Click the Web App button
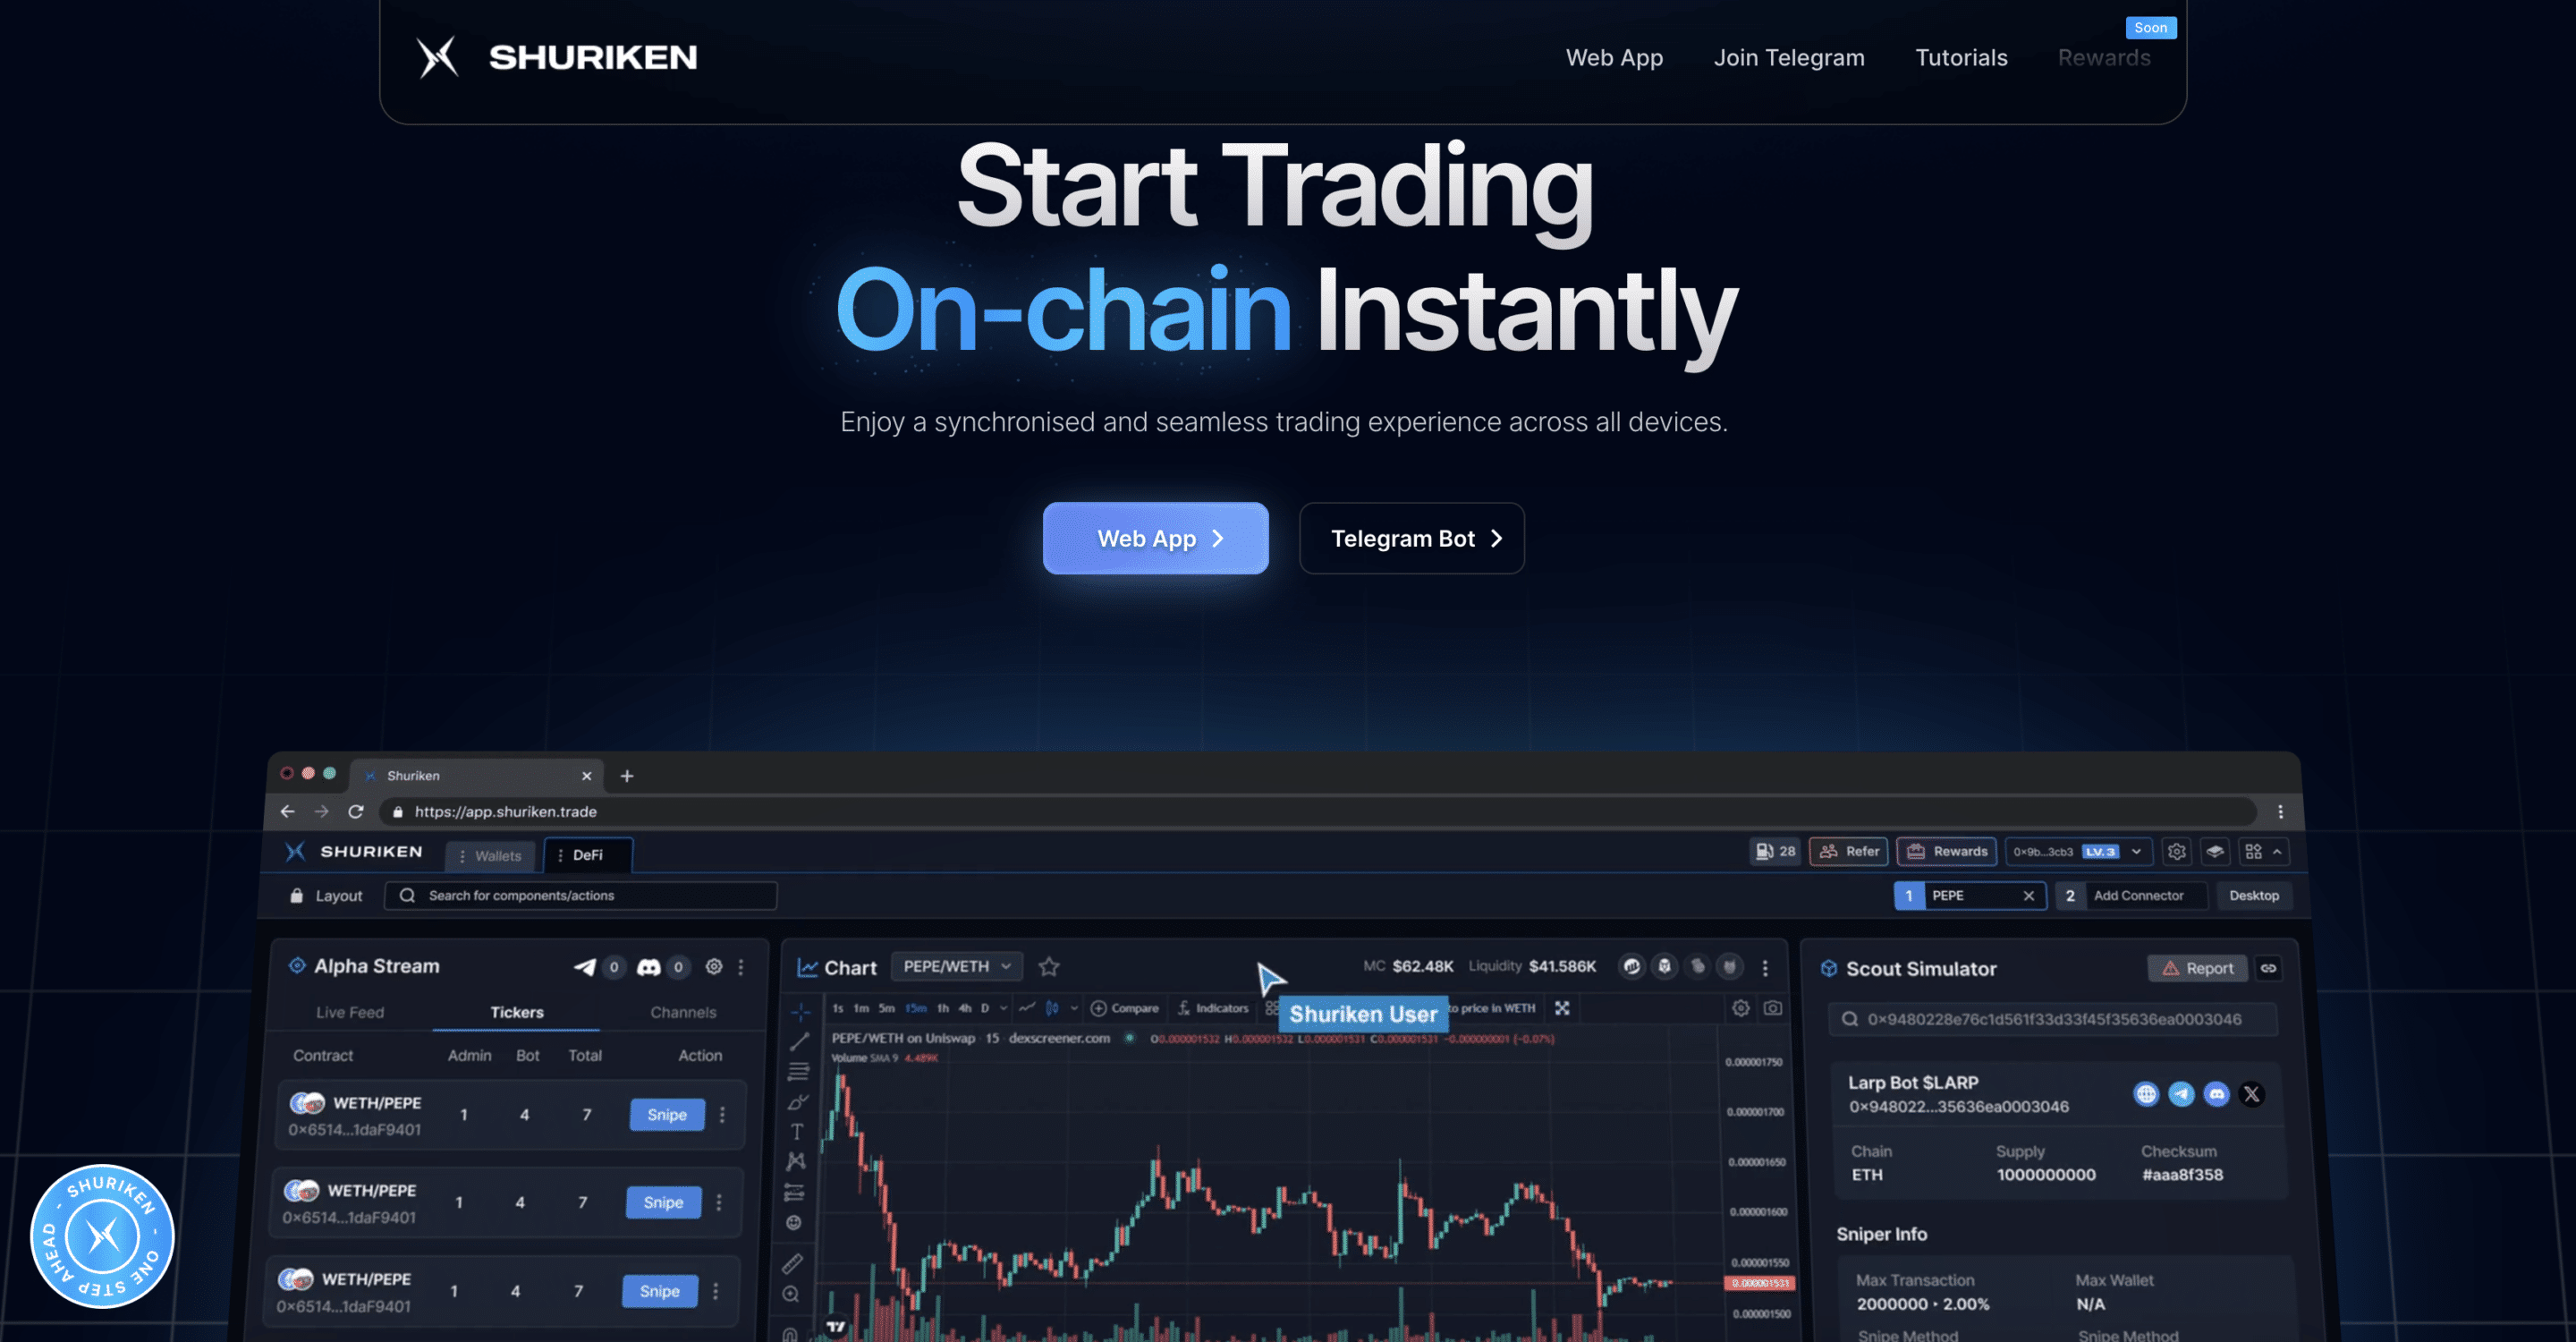The height and width of the screenshot is (1342, 2576). click(x=1157, y=539)
